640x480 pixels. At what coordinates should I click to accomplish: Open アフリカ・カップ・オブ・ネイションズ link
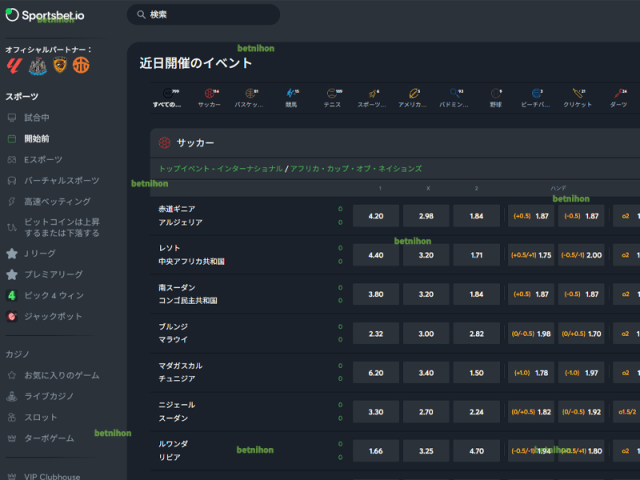pos(356,169)
